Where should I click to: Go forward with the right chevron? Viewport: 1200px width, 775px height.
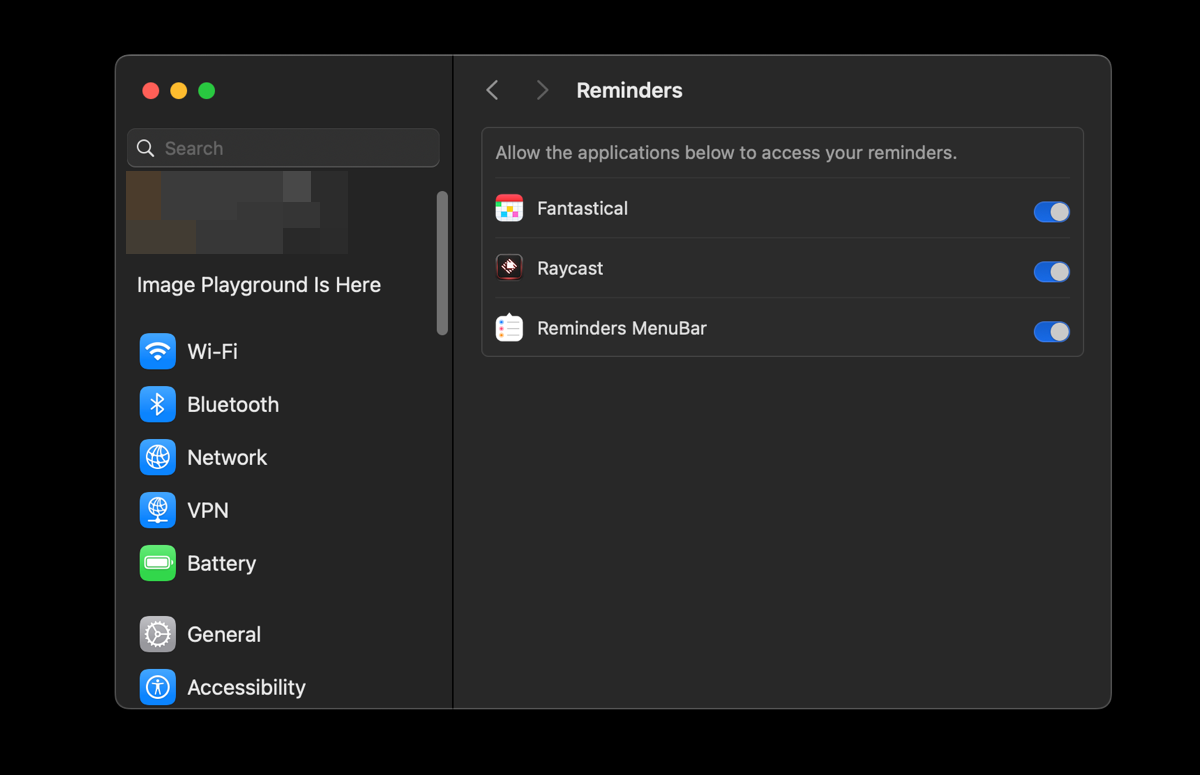click(x=542, y=90)
